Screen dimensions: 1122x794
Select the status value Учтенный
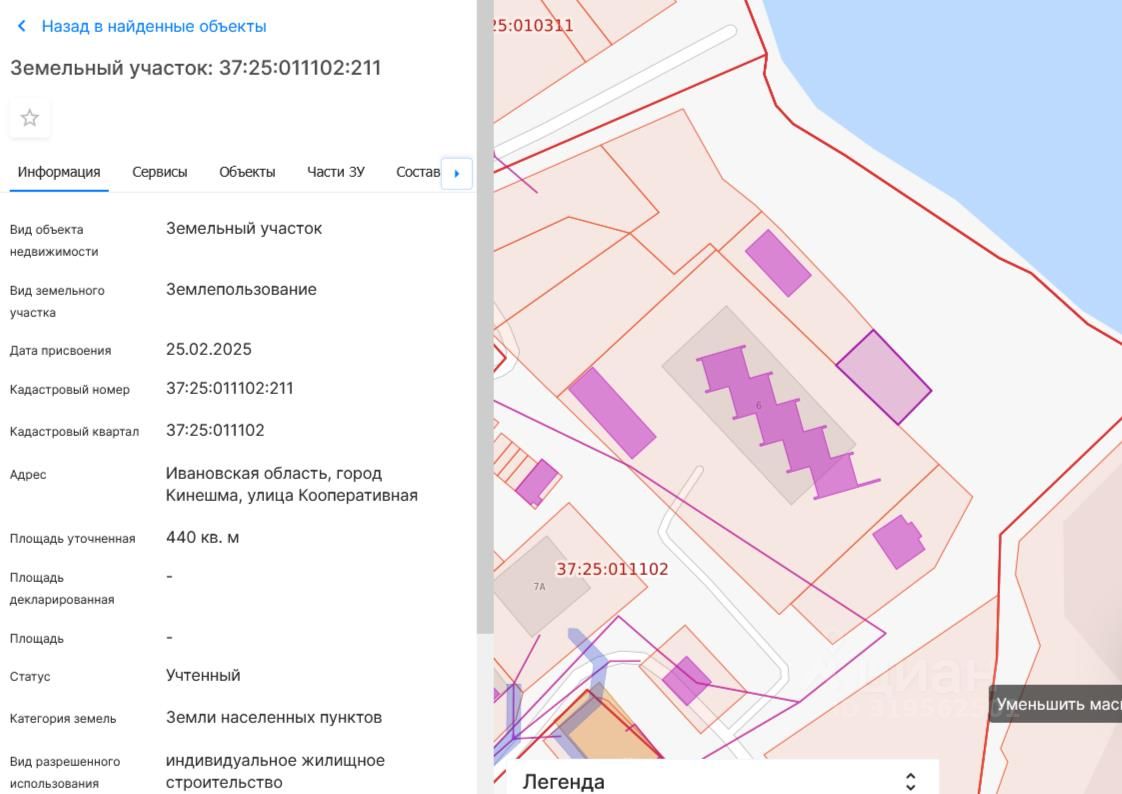point(203,675)
